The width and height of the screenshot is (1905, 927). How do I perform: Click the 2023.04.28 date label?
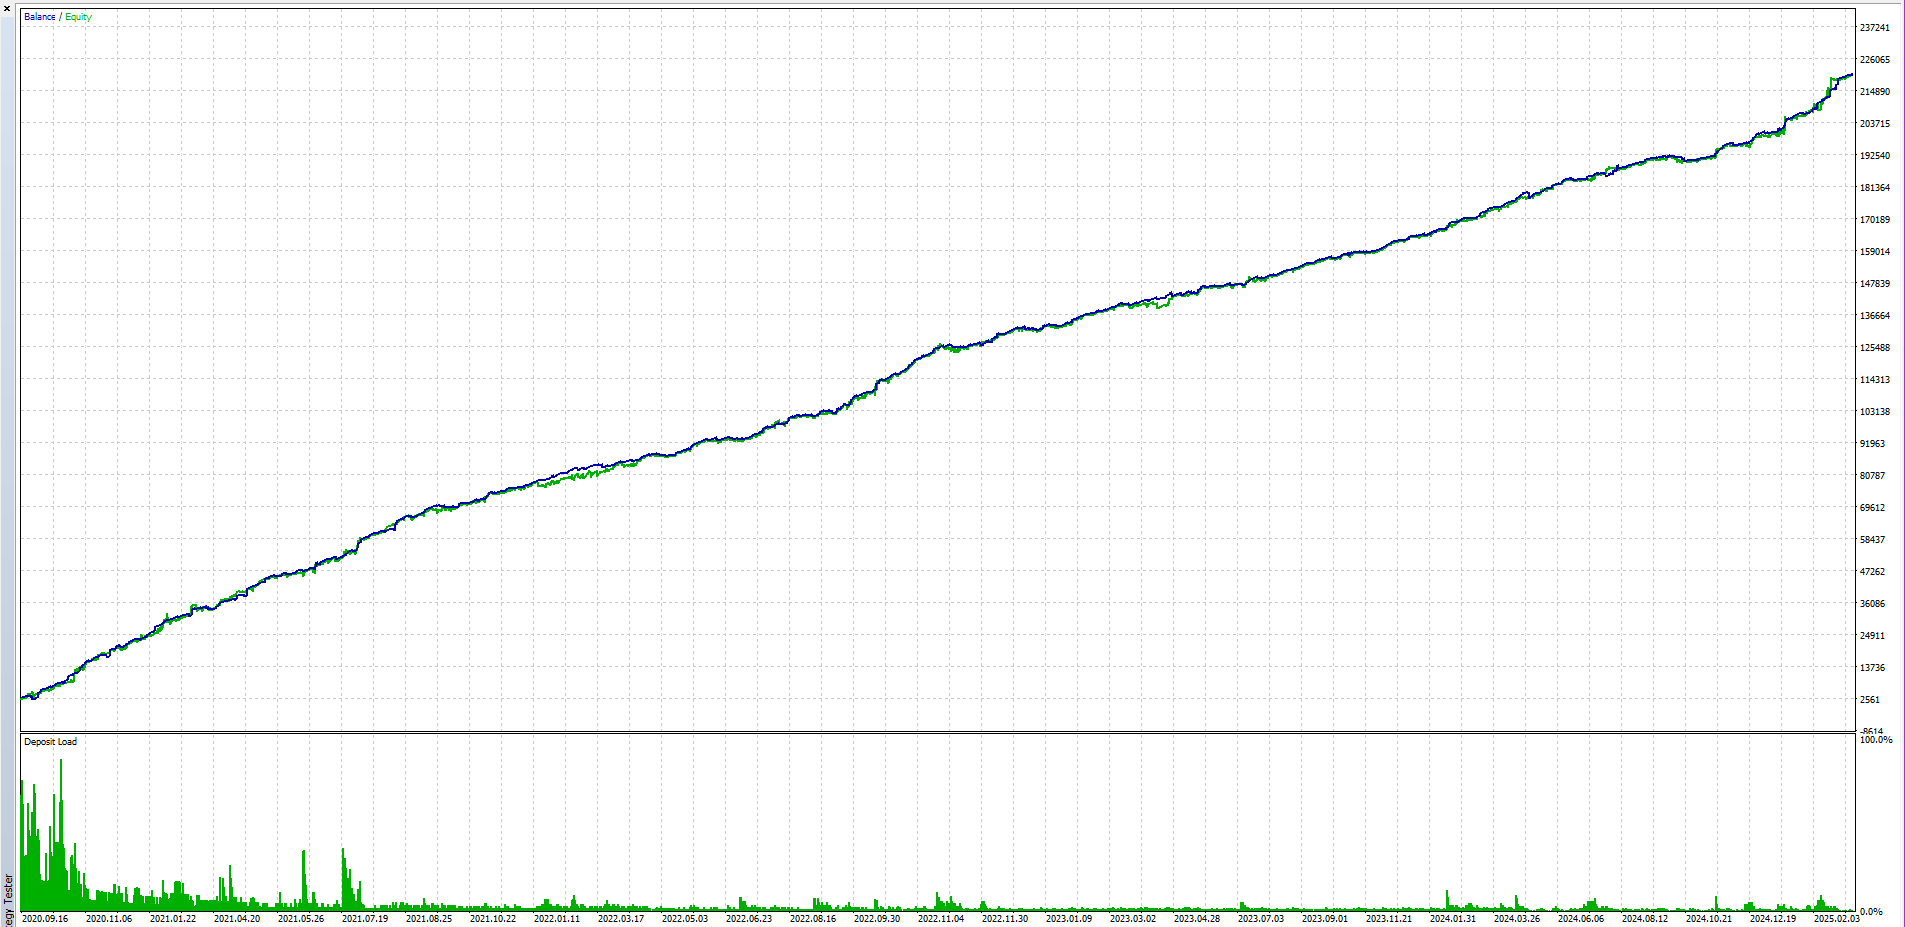coord(1197,919)
